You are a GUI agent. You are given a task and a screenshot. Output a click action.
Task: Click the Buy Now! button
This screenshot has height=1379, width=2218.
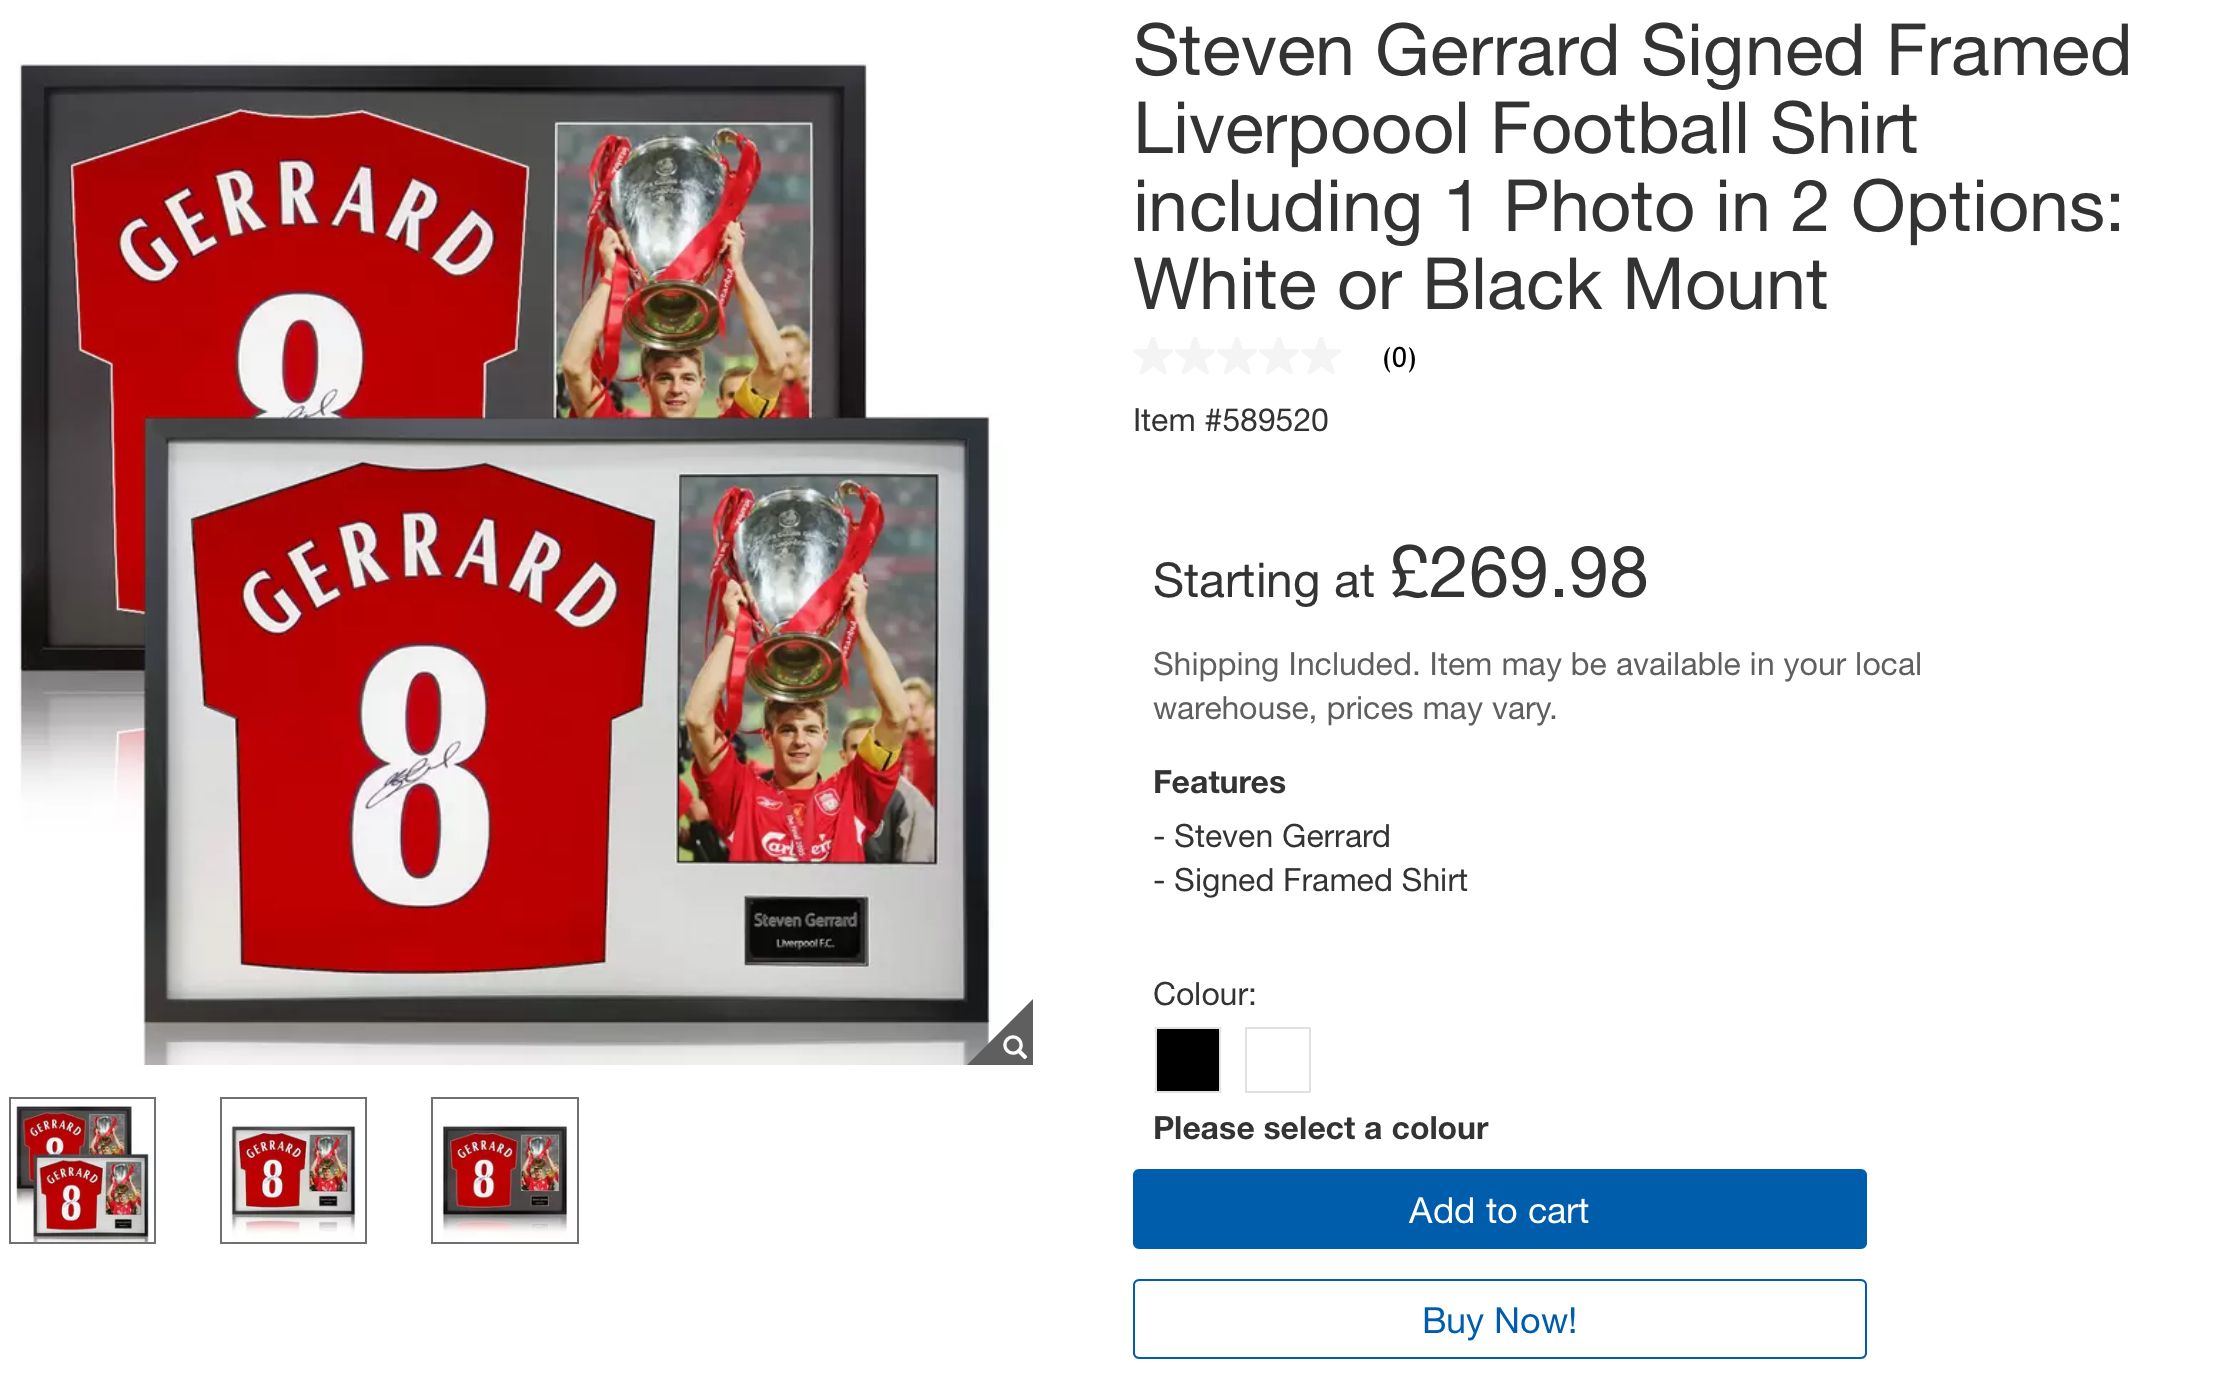pyautogui.click(x=1499, y=1319)
